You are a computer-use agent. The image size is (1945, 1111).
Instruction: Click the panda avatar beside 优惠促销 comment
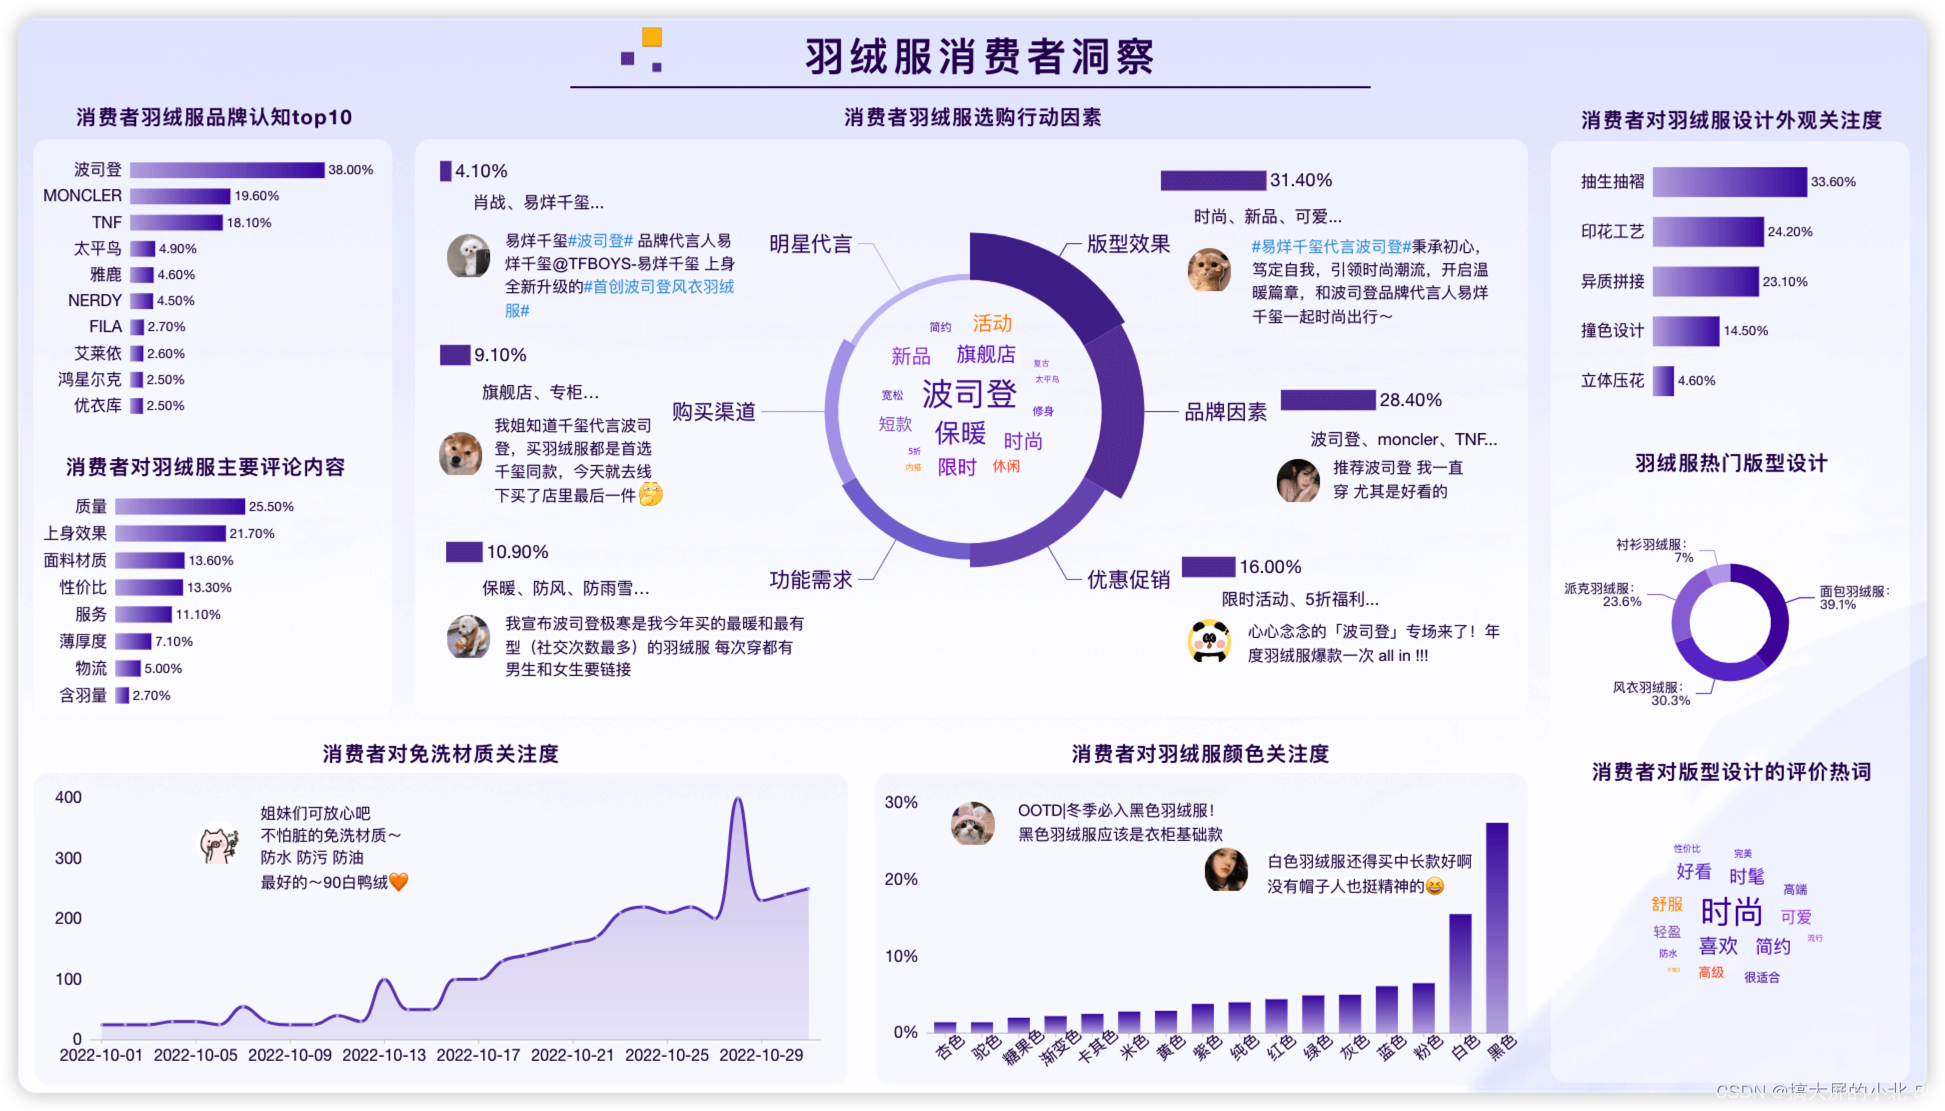pyautogui.click(x=1209, y=641)
